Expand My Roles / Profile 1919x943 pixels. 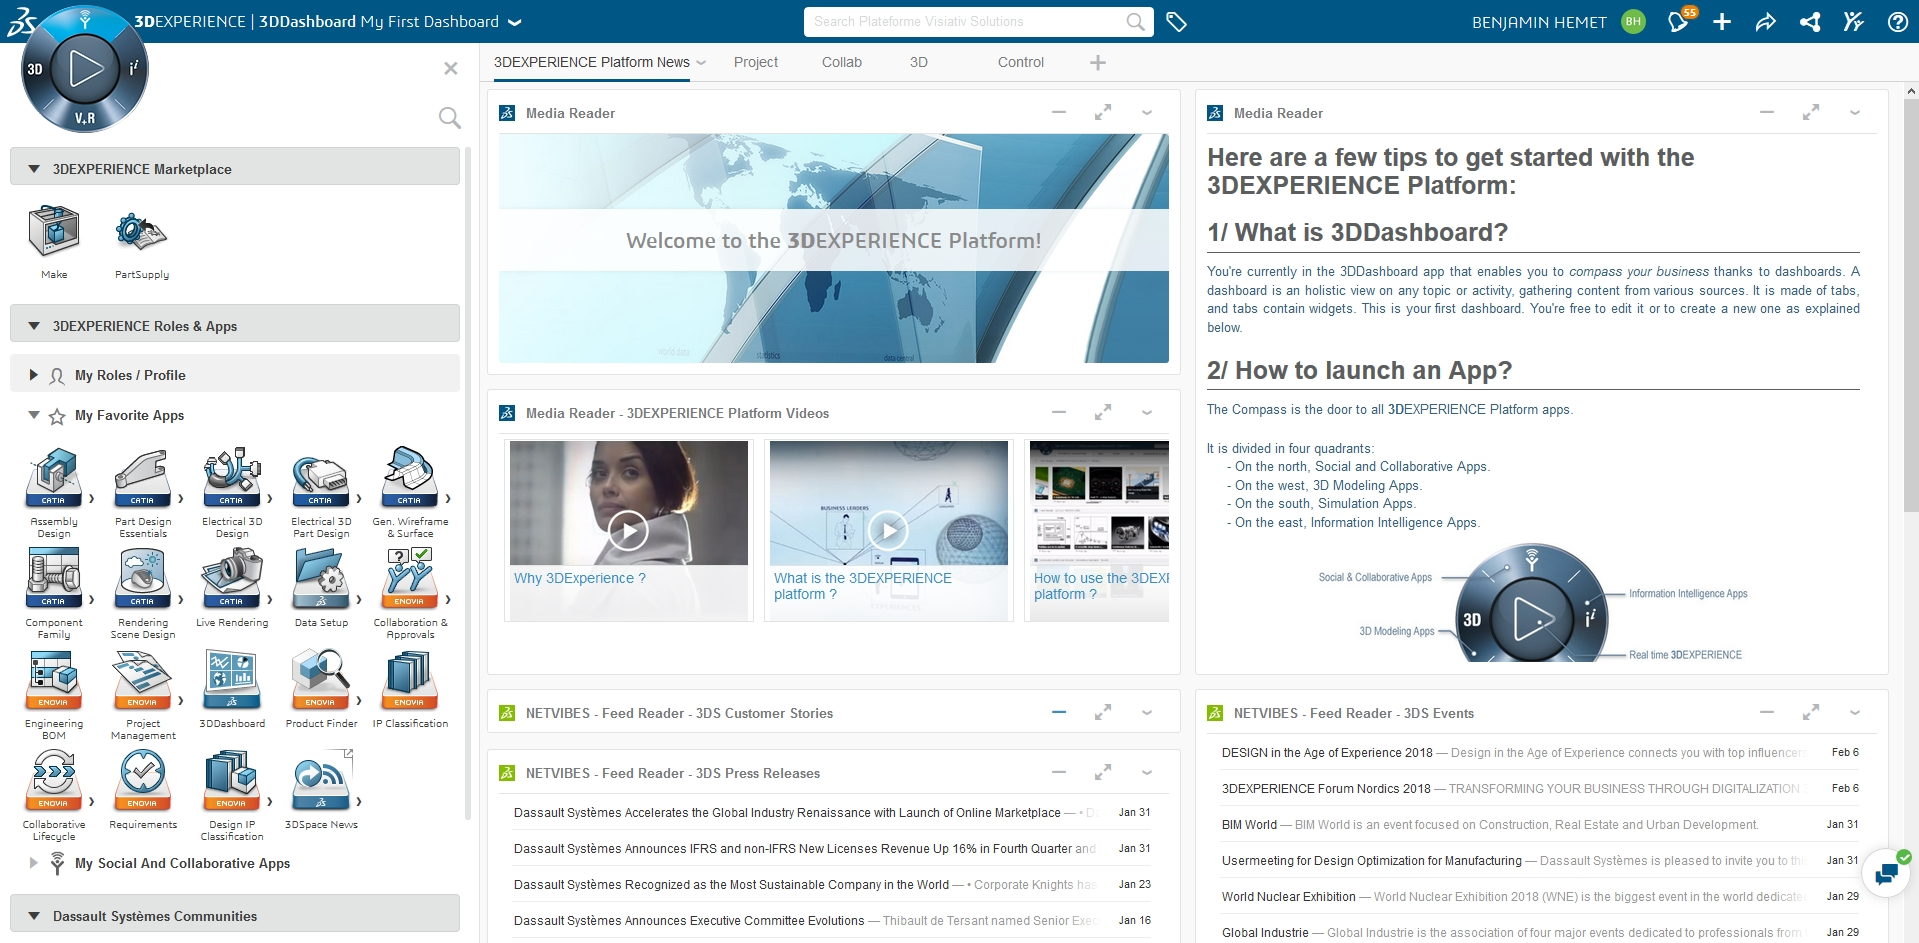coord(34,375)
